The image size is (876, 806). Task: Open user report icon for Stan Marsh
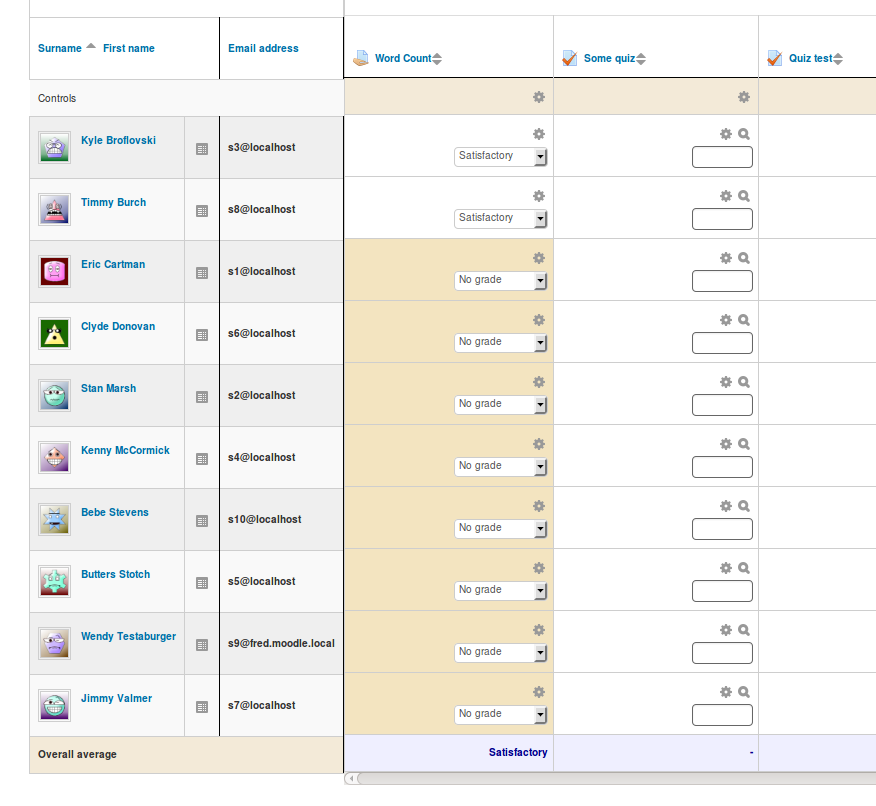point(202,397)
